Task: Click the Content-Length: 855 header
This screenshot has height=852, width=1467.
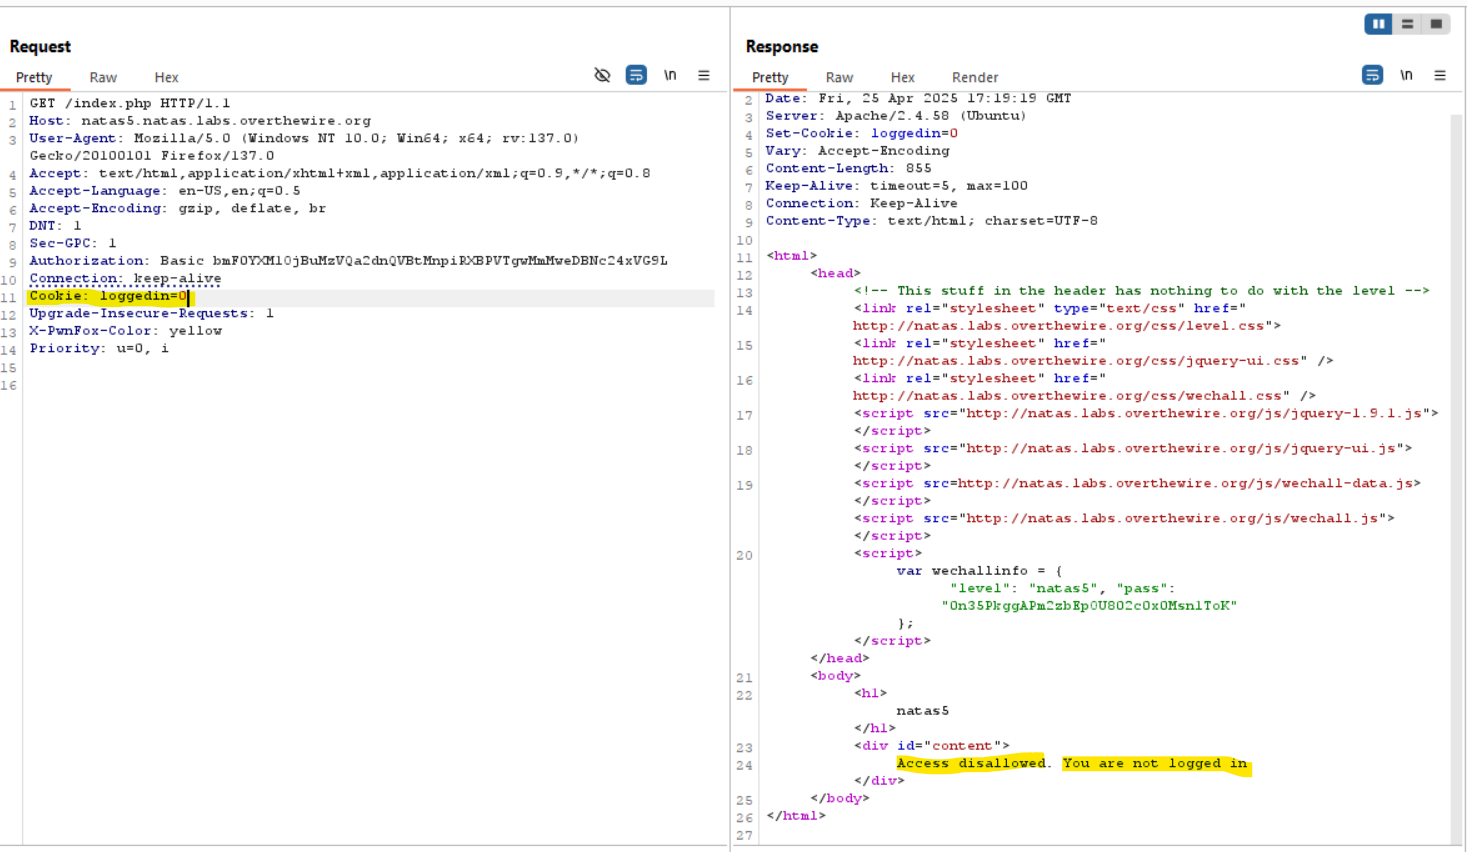Action: (x=848, y=168)
